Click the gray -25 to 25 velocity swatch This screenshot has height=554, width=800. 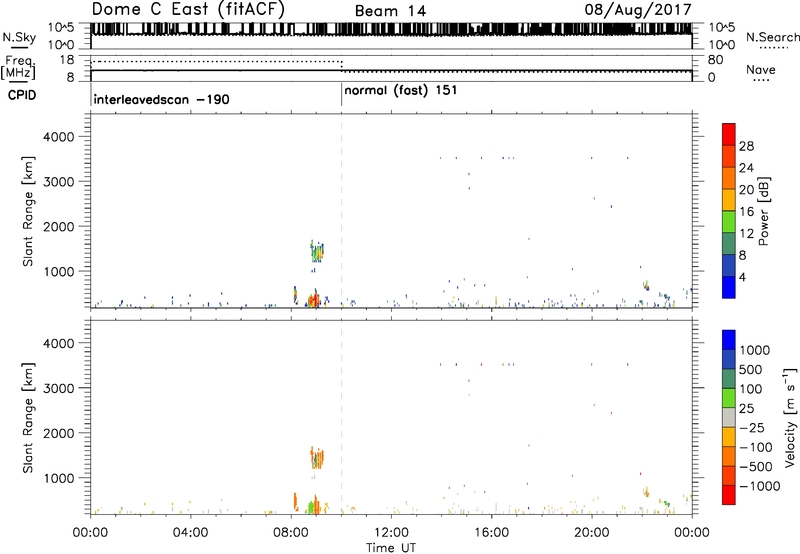(729, 417)
